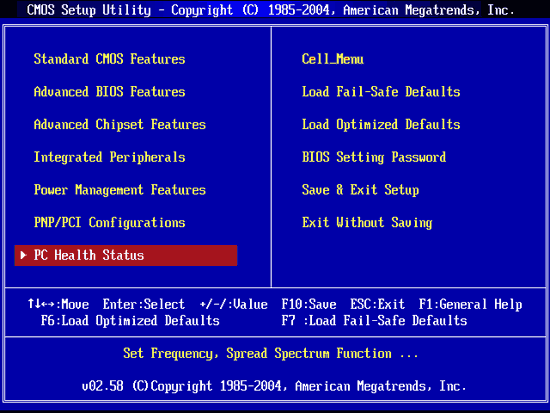Click the v02.58 copyright version line
The image size is (550, 413).
click(274, 386)
